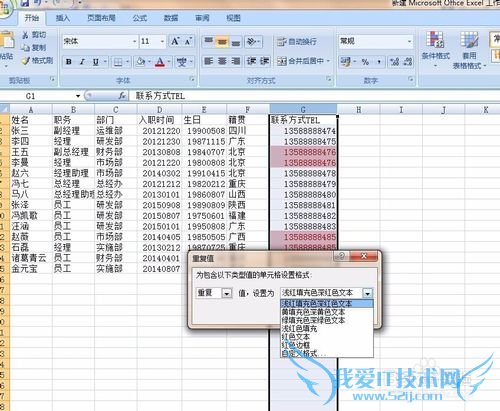500x411 pixels.
Task: Open the Name Box dropdown arrow
Action: tap(78, 96)
